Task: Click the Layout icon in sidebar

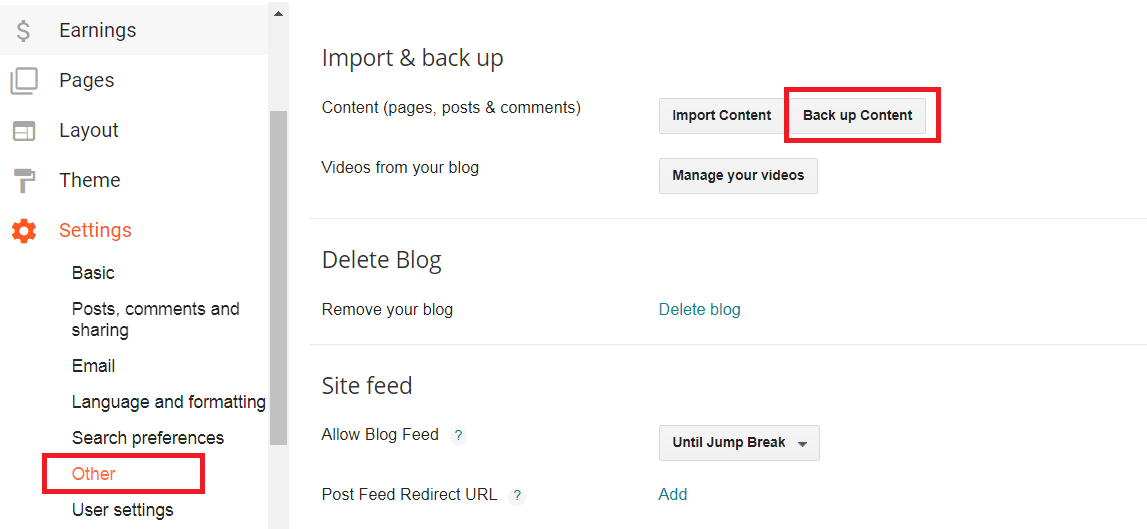Action: [x=24, y=131]
